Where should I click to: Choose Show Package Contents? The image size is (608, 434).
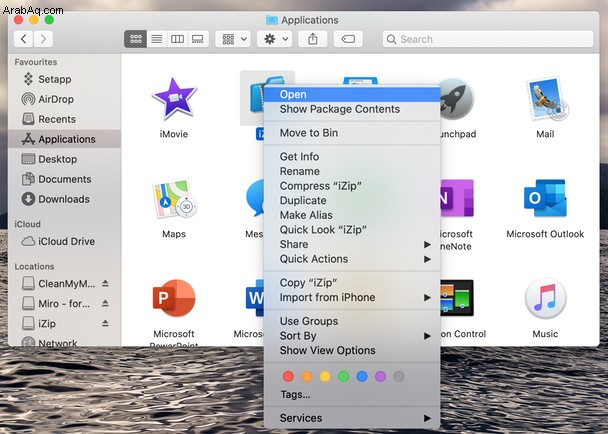point(352,109)
